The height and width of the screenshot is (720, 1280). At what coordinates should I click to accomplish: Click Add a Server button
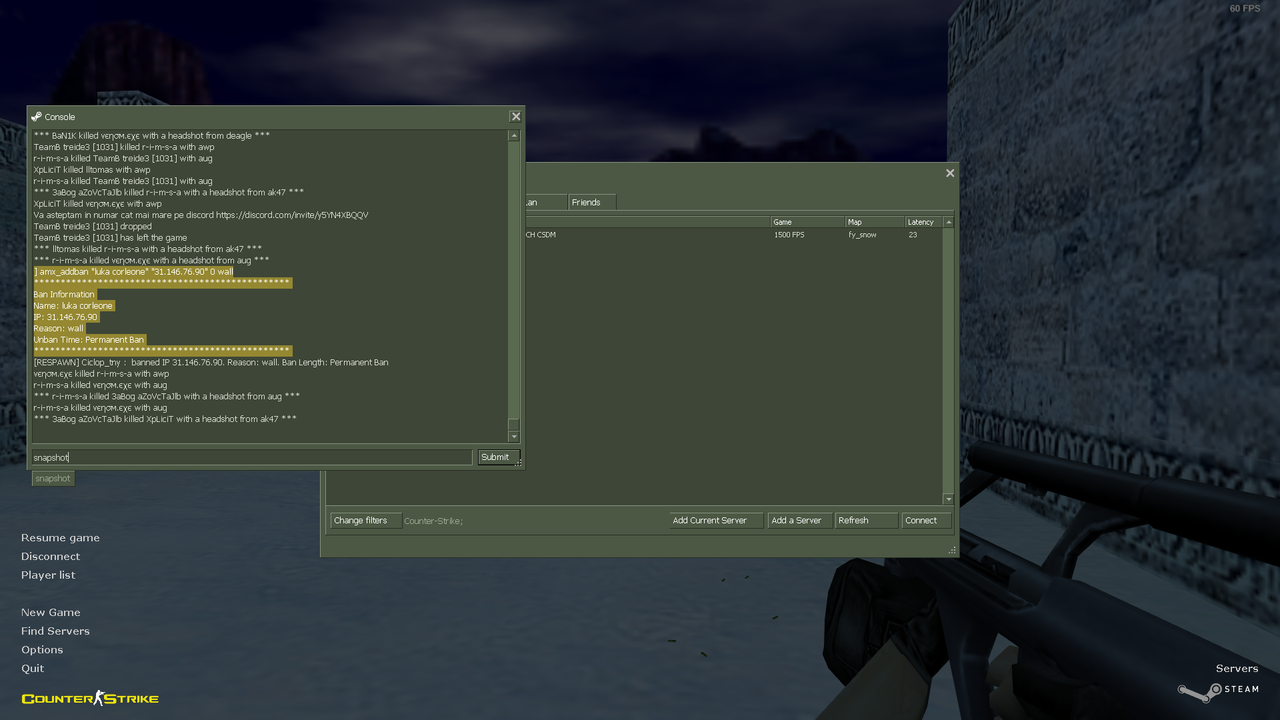coord(799,520)
